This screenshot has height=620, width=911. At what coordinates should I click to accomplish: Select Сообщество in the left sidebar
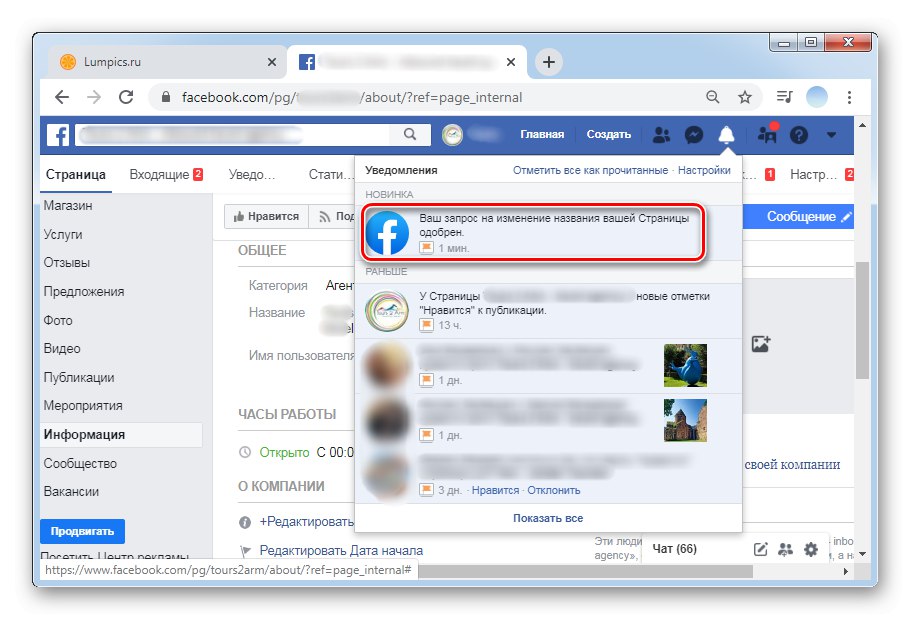point(80,463)
